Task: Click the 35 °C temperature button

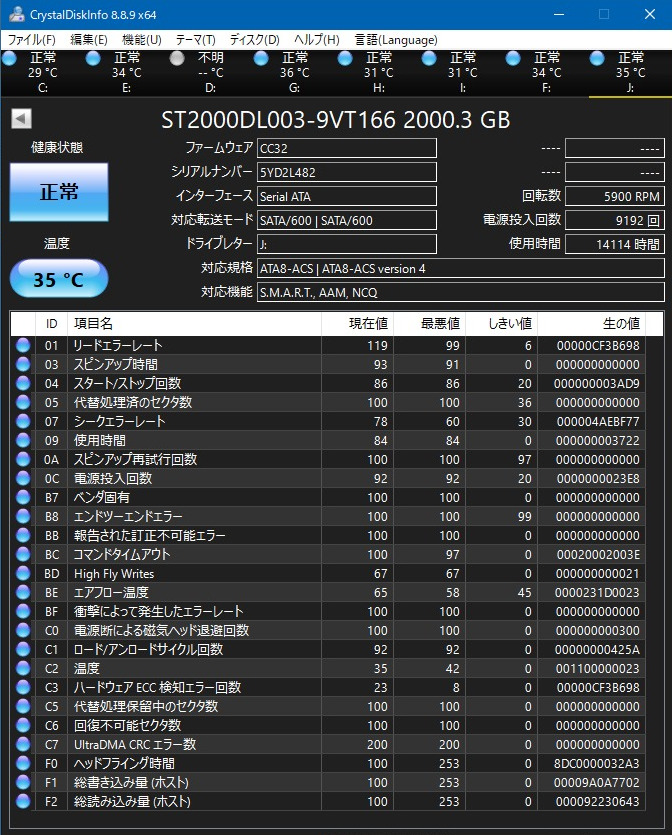Action: [59, 279]
